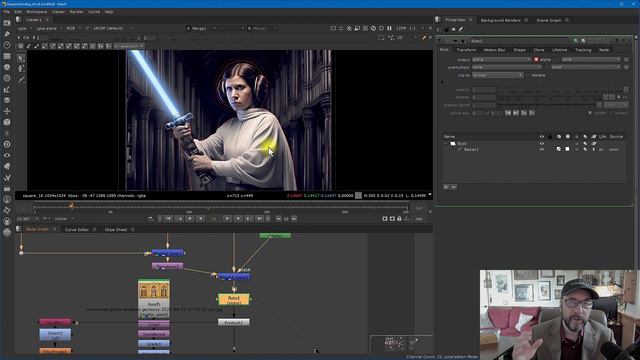Open the Motion Blur tab in Roto1
The image size is (640, 360).
coord(494,50)
